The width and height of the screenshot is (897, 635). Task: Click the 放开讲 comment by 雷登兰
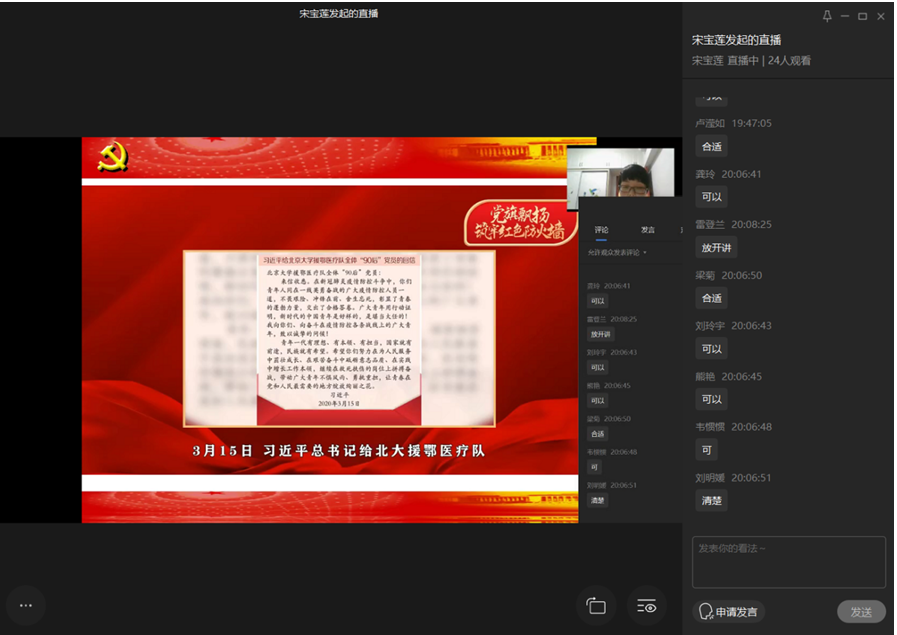coord(716,247)
